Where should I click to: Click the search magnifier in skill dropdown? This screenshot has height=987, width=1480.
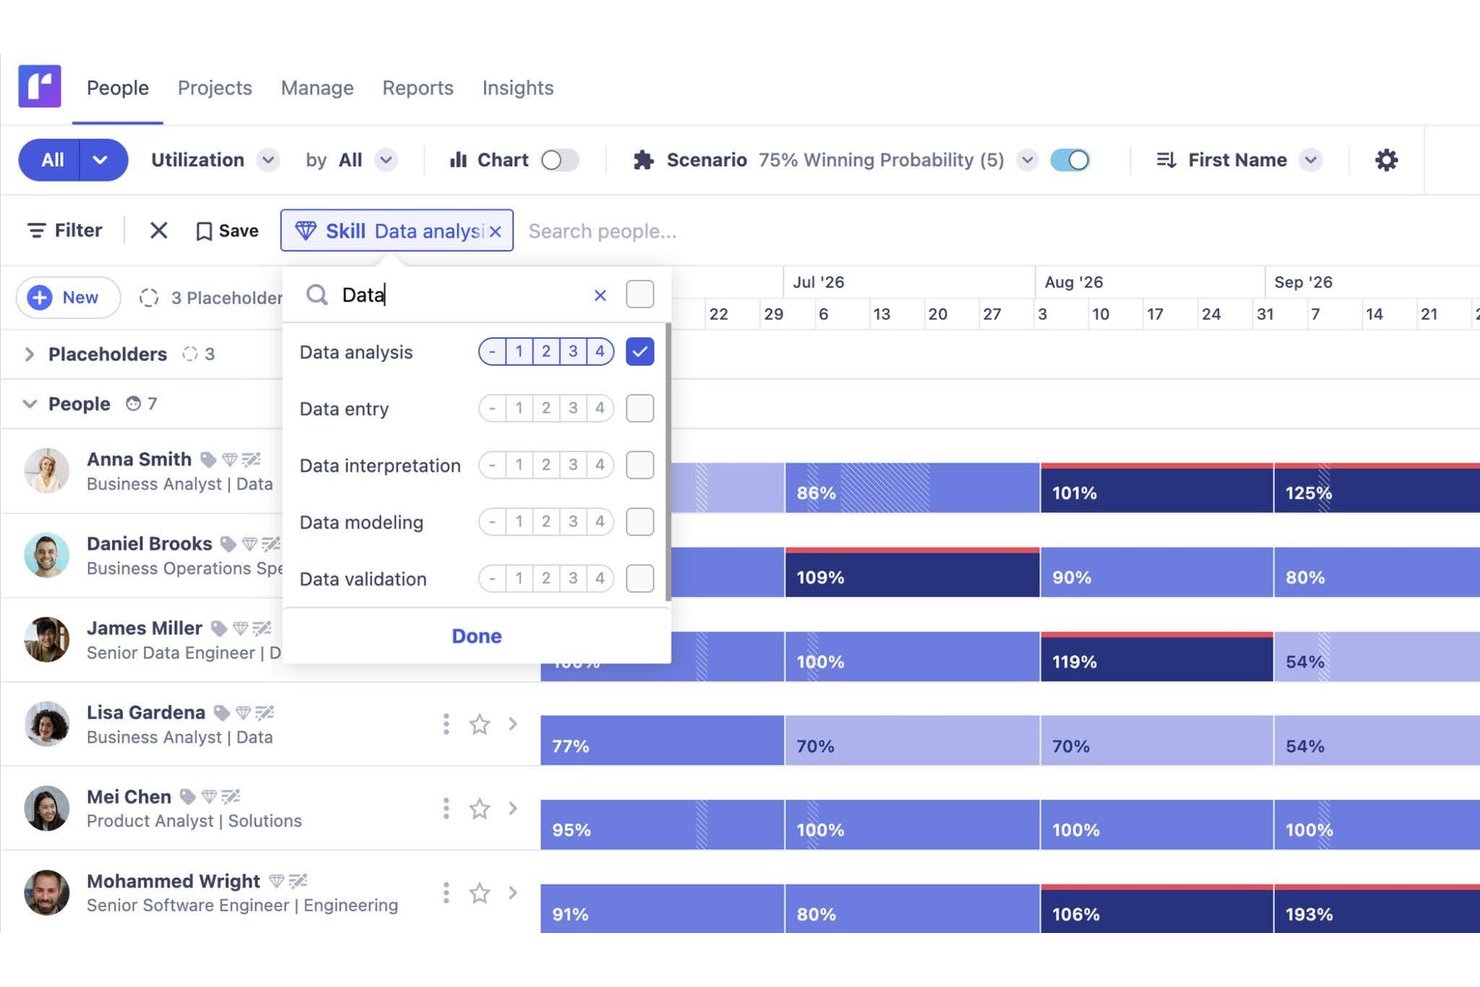[317, 294]
